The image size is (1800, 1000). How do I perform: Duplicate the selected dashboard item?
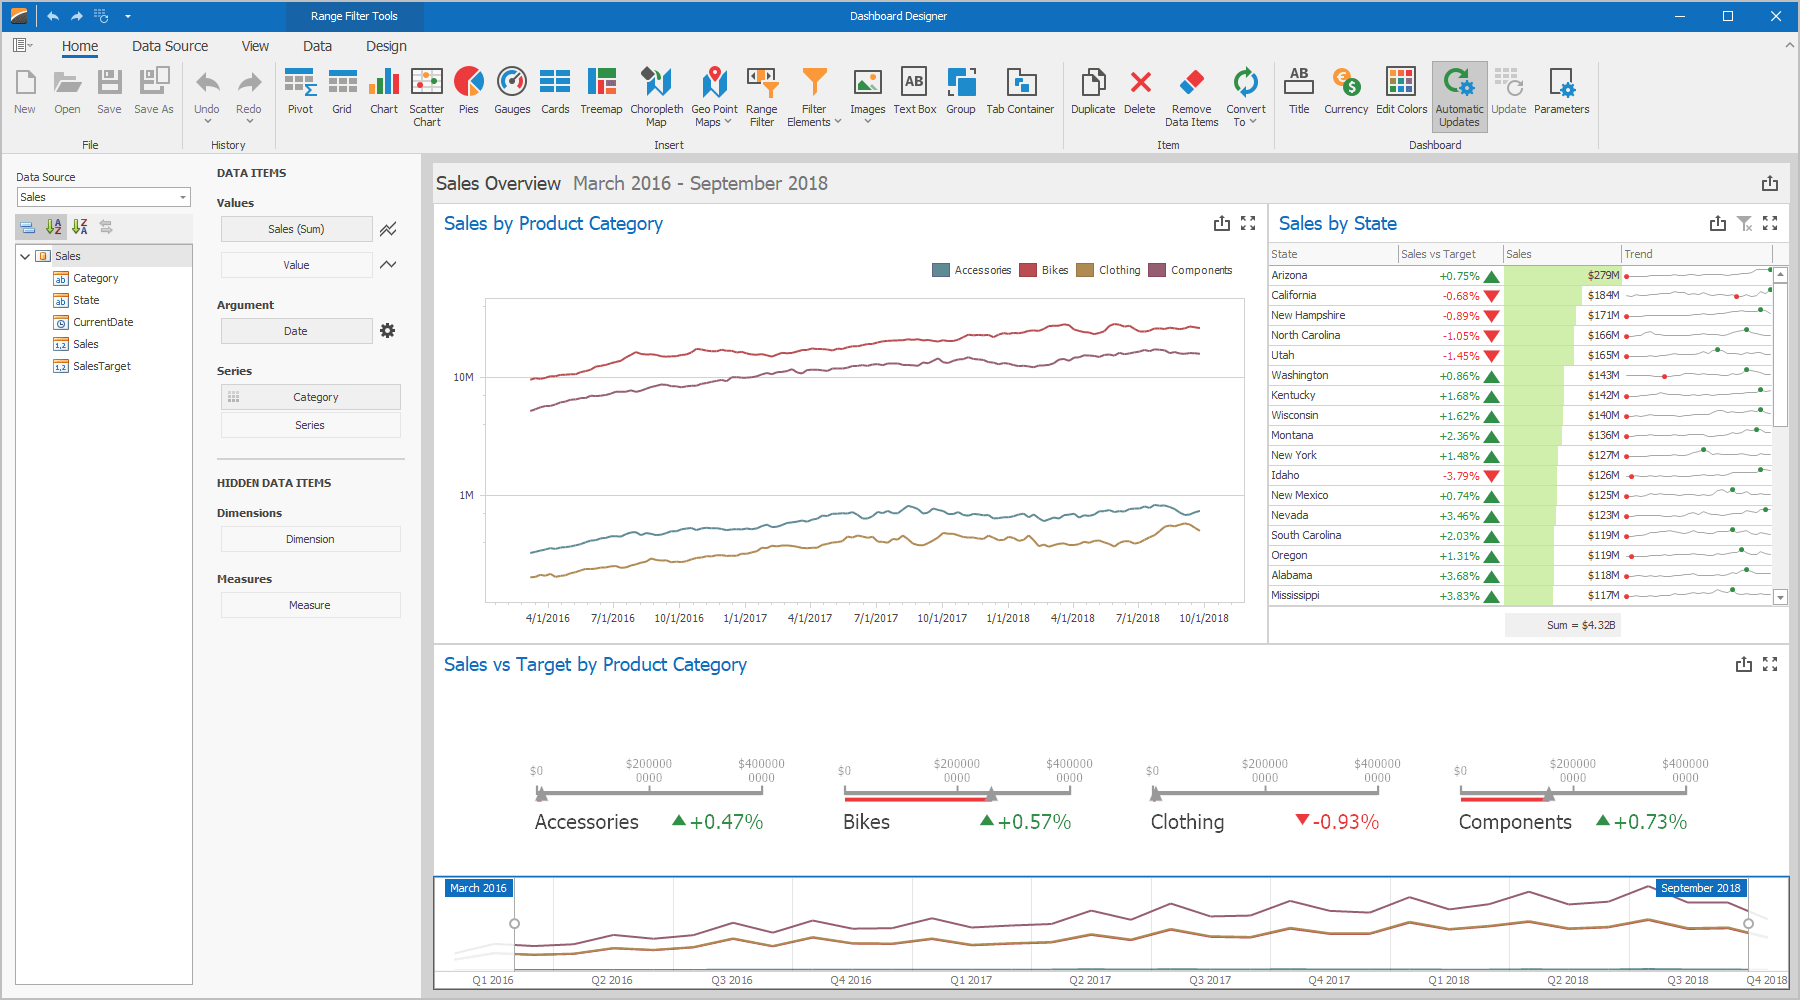click(x=1093, y=92)
